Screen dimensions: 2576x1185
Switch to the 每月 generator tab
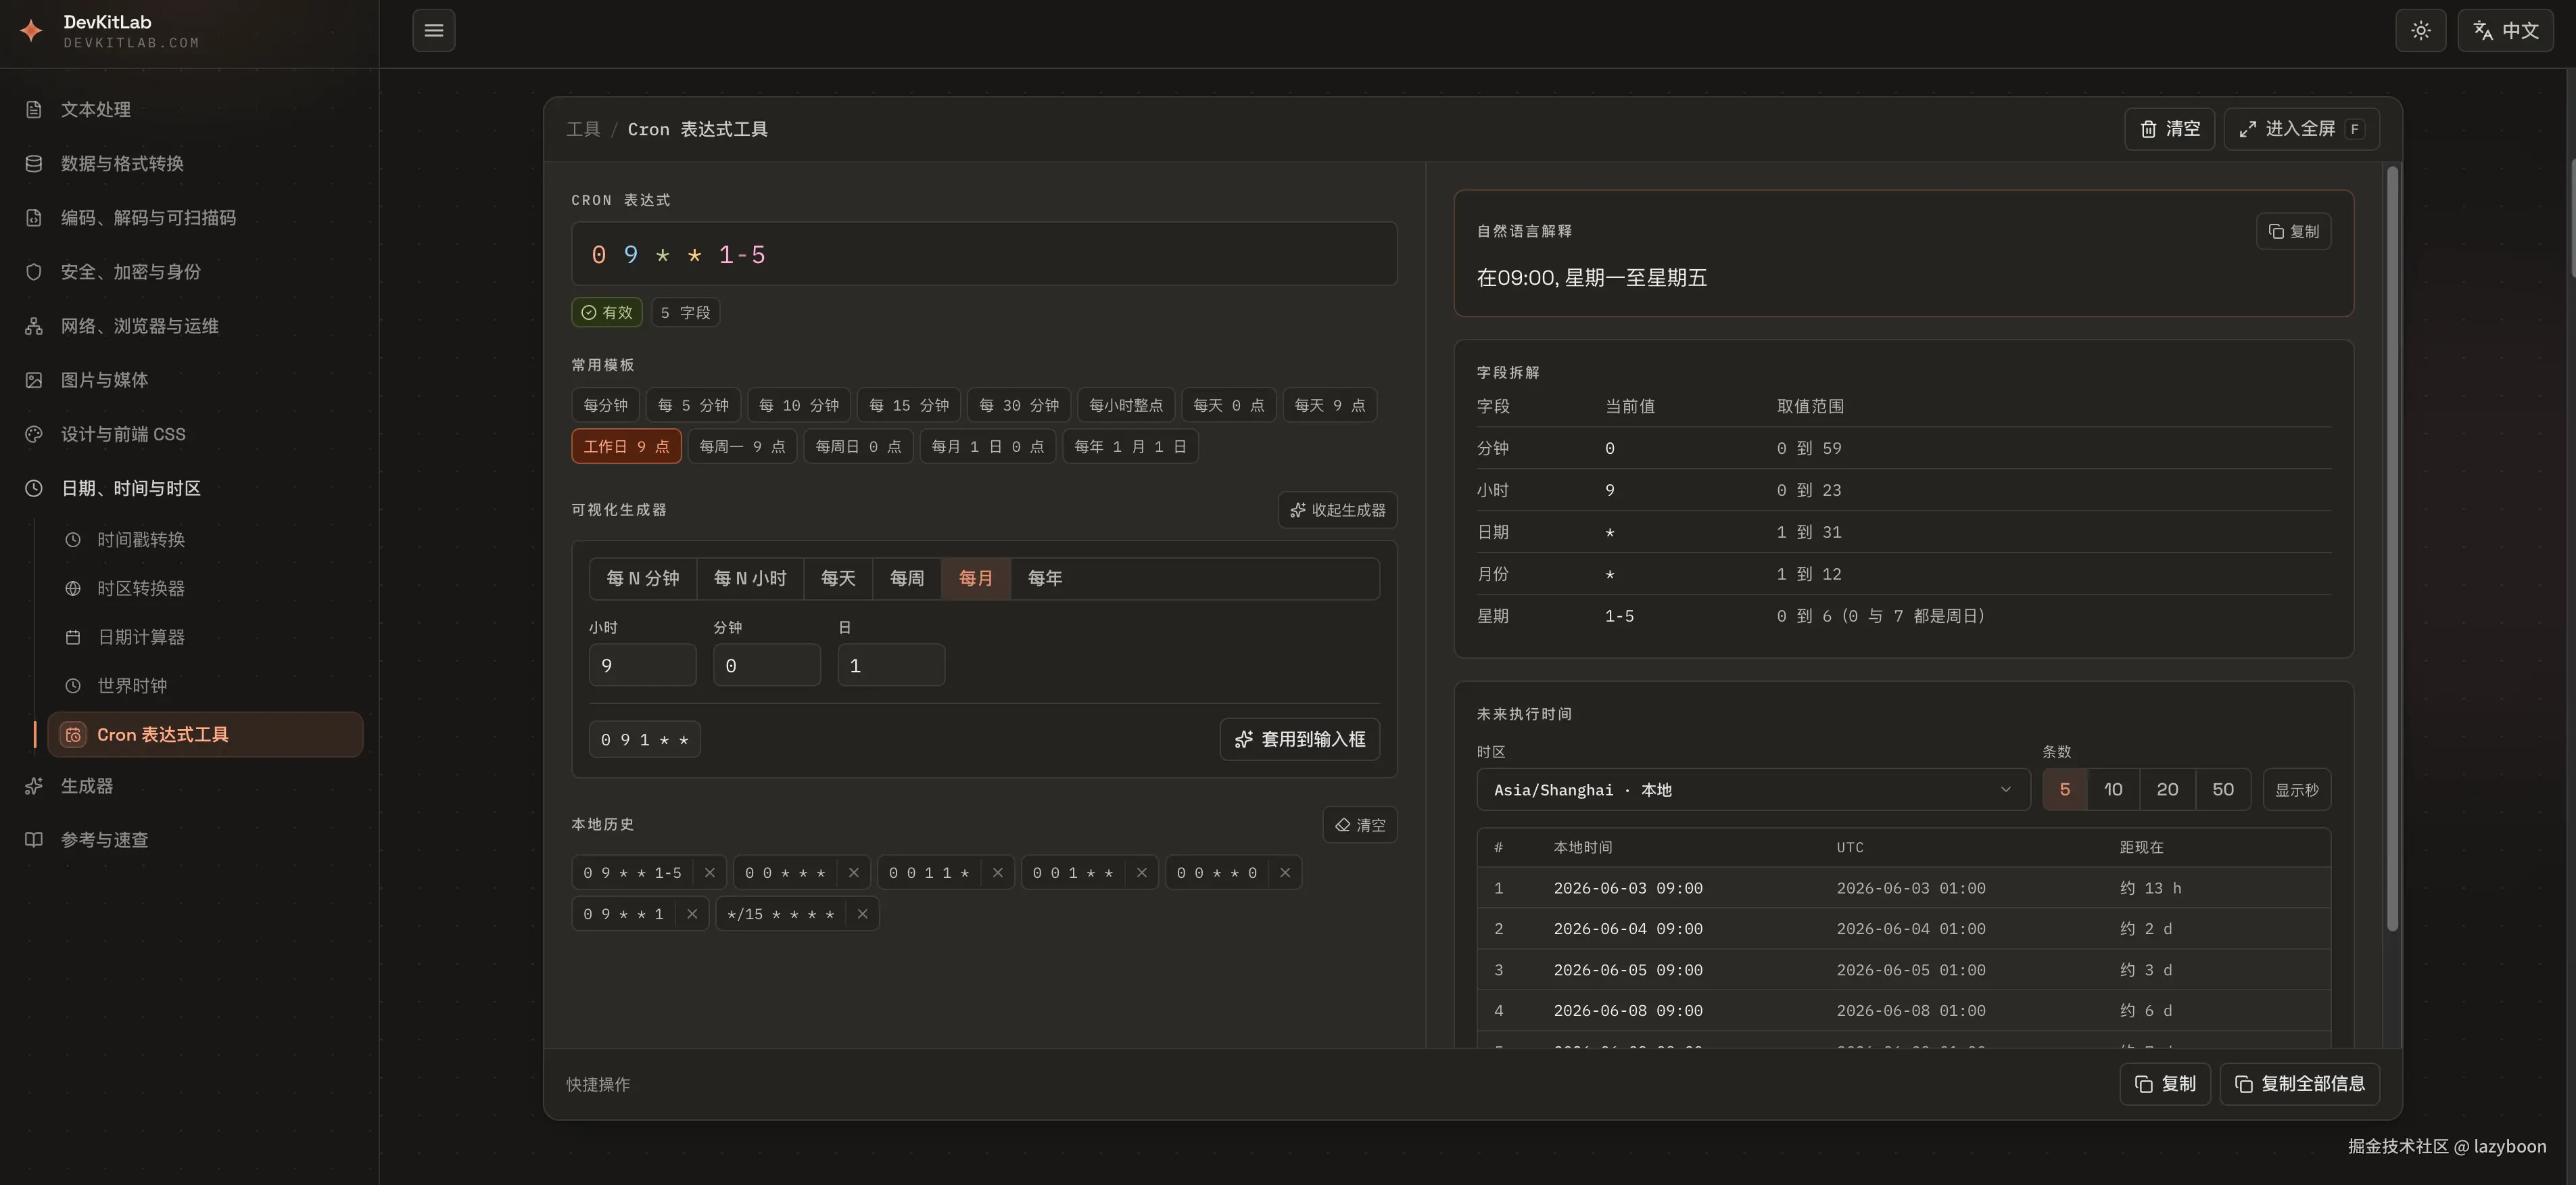[976, 578]
